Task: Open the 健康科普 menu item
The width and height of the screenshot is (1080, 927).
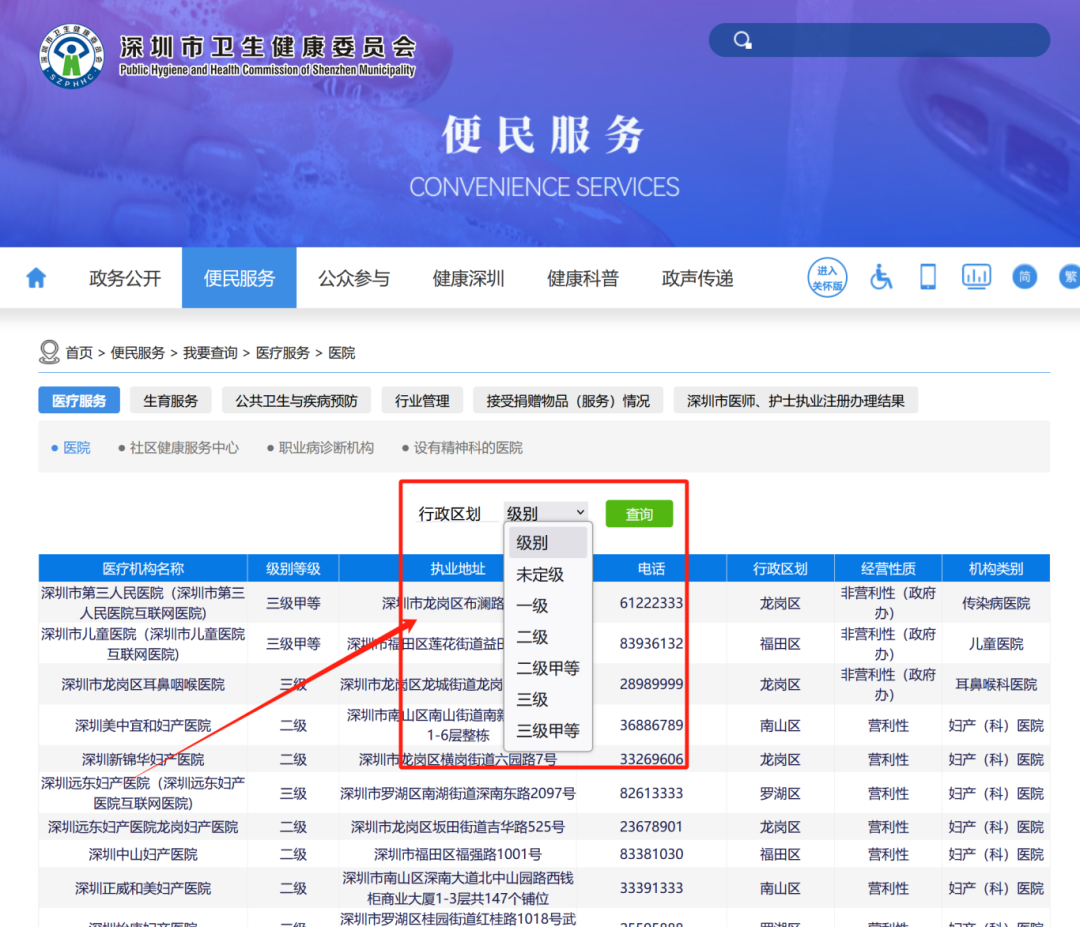Action: (x=583, y=277)
